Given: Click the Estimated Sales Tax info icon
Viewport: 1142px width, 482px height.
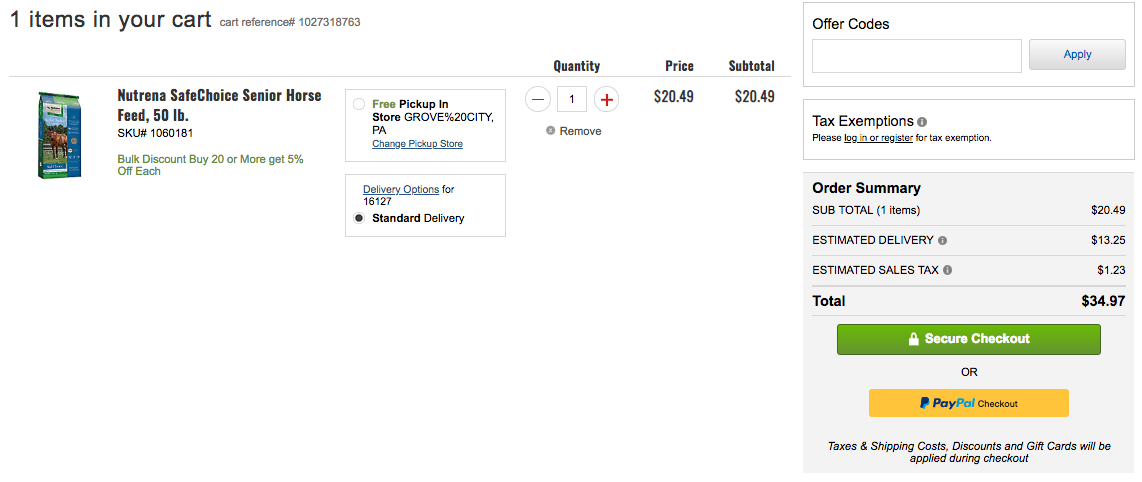Looking at the screenshot, I should (x=947, y=270).
